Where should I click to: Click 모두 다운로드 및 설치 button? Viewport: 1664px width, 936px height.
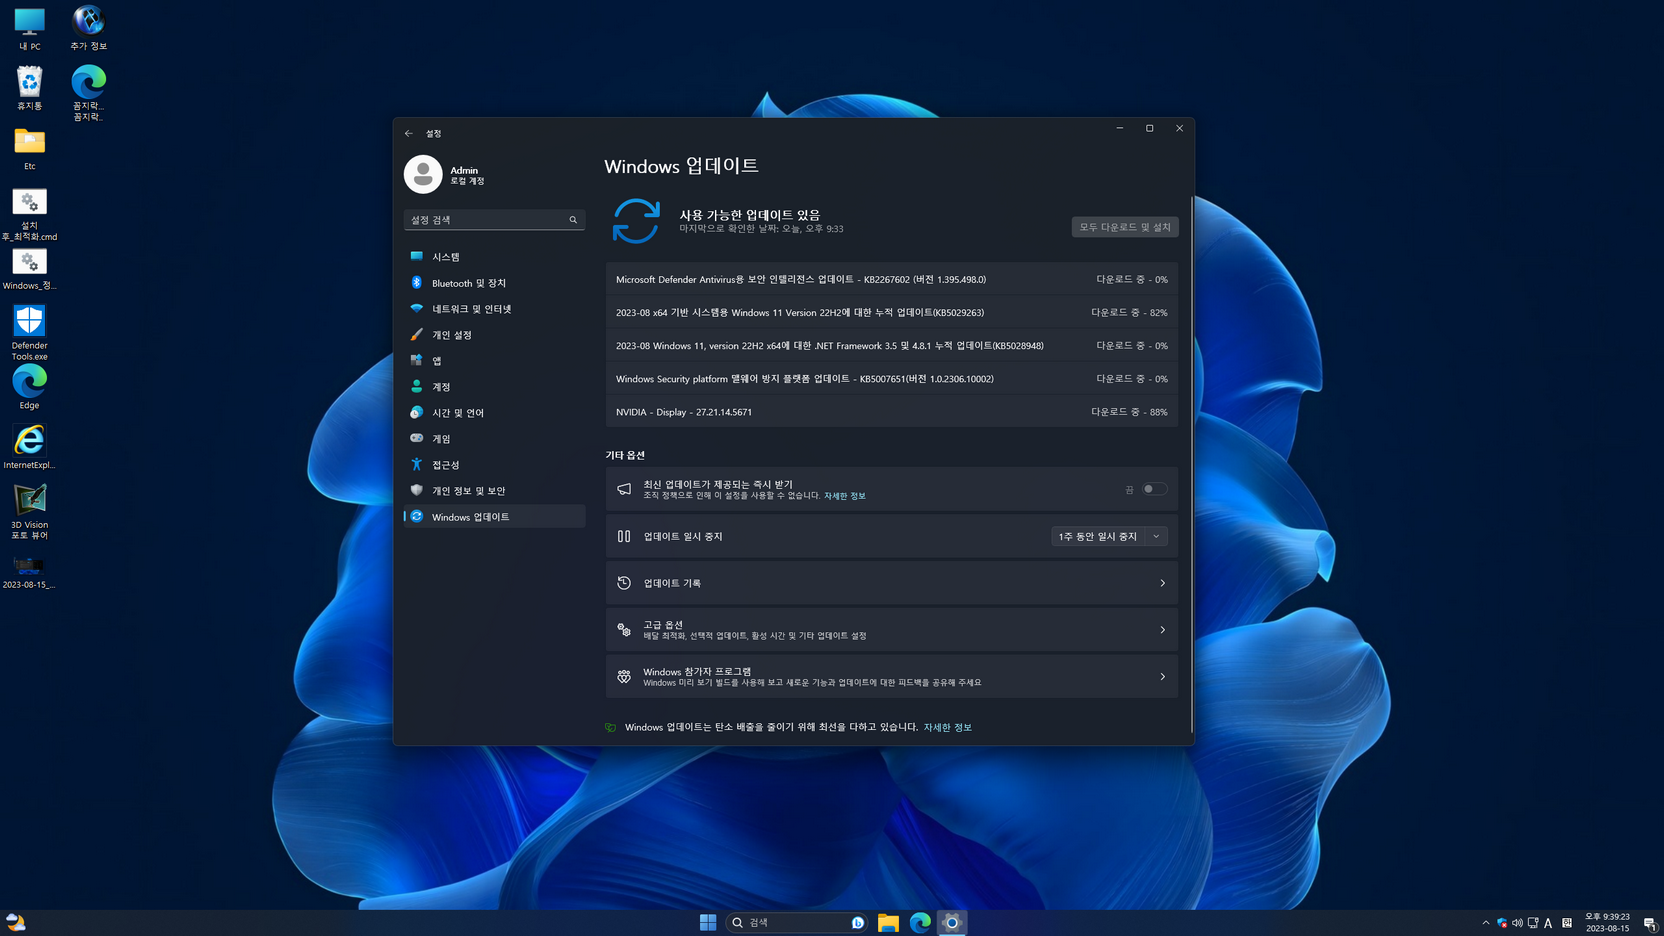(1125, 227)
